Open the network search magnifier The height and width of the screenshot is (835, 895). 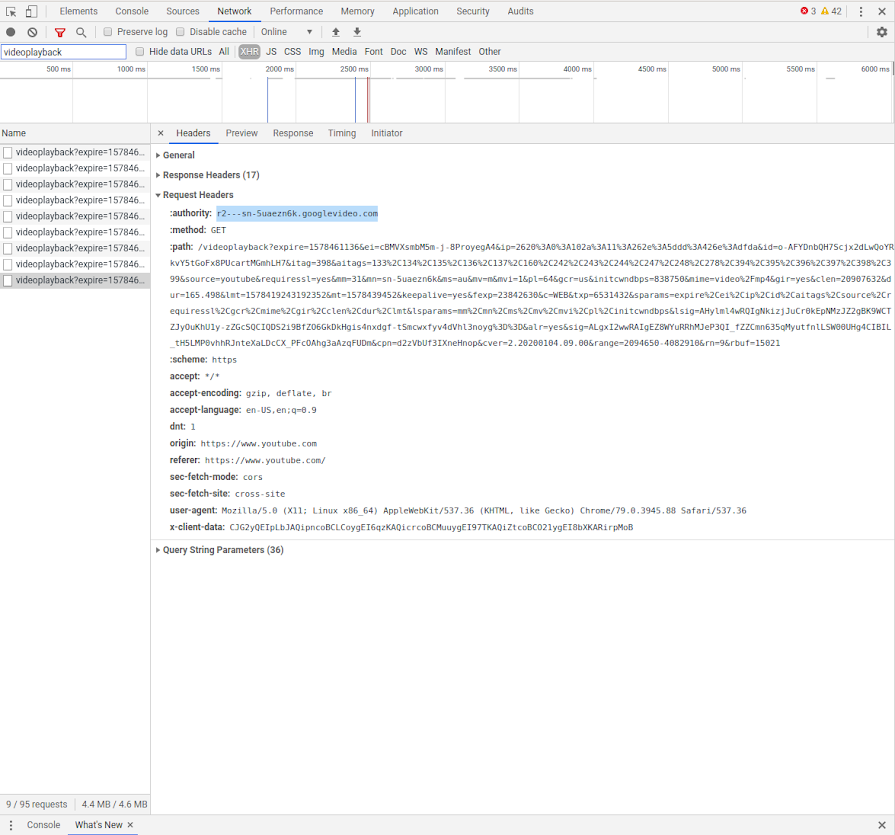[81, 32]
